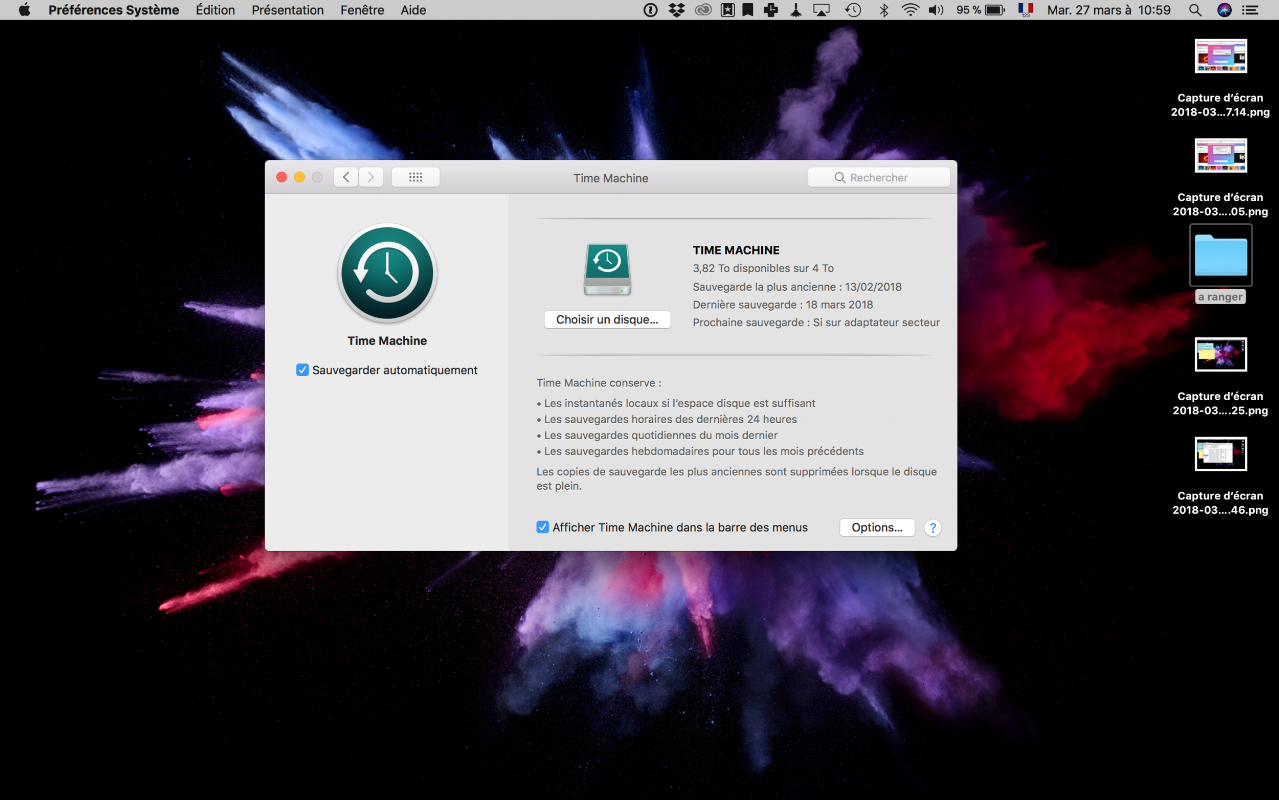Open the Bluetooth status menu
The width and height of the screenshot is (1279, 800).
(x=883, y=10)
